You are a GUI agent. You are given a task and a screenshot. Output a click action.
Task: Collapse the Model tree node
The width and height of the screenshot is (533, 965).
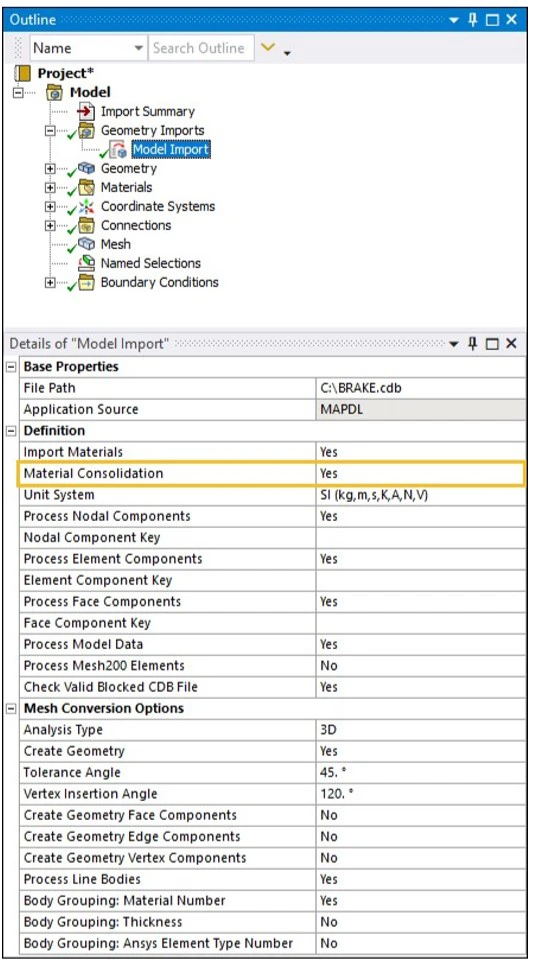(x=18, y=93)
